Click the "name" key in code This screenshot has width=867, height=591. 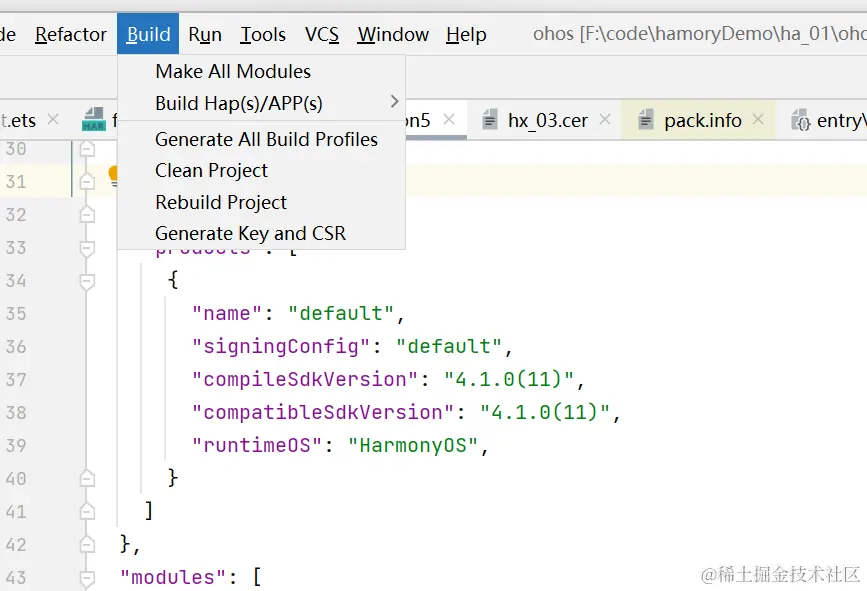click(227, 313)
